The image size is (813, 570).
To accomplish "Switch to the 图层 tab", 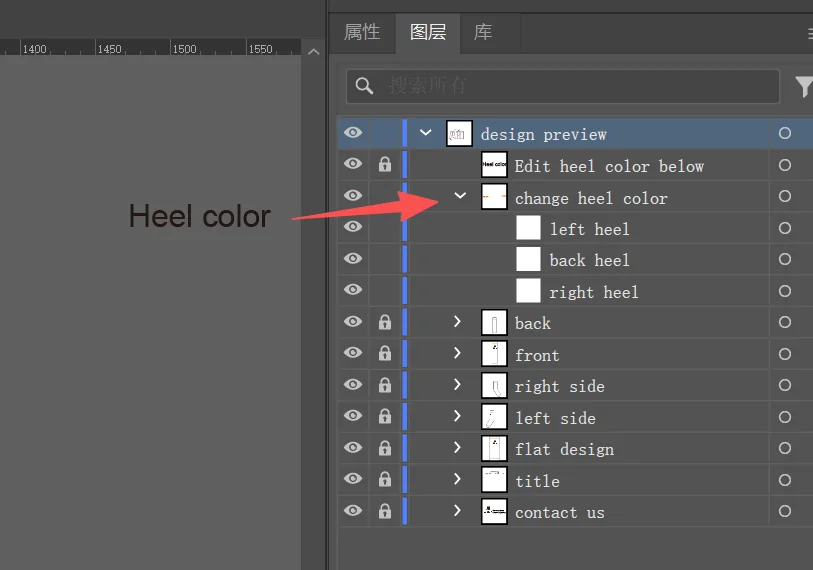I will (x=428, y=32).
